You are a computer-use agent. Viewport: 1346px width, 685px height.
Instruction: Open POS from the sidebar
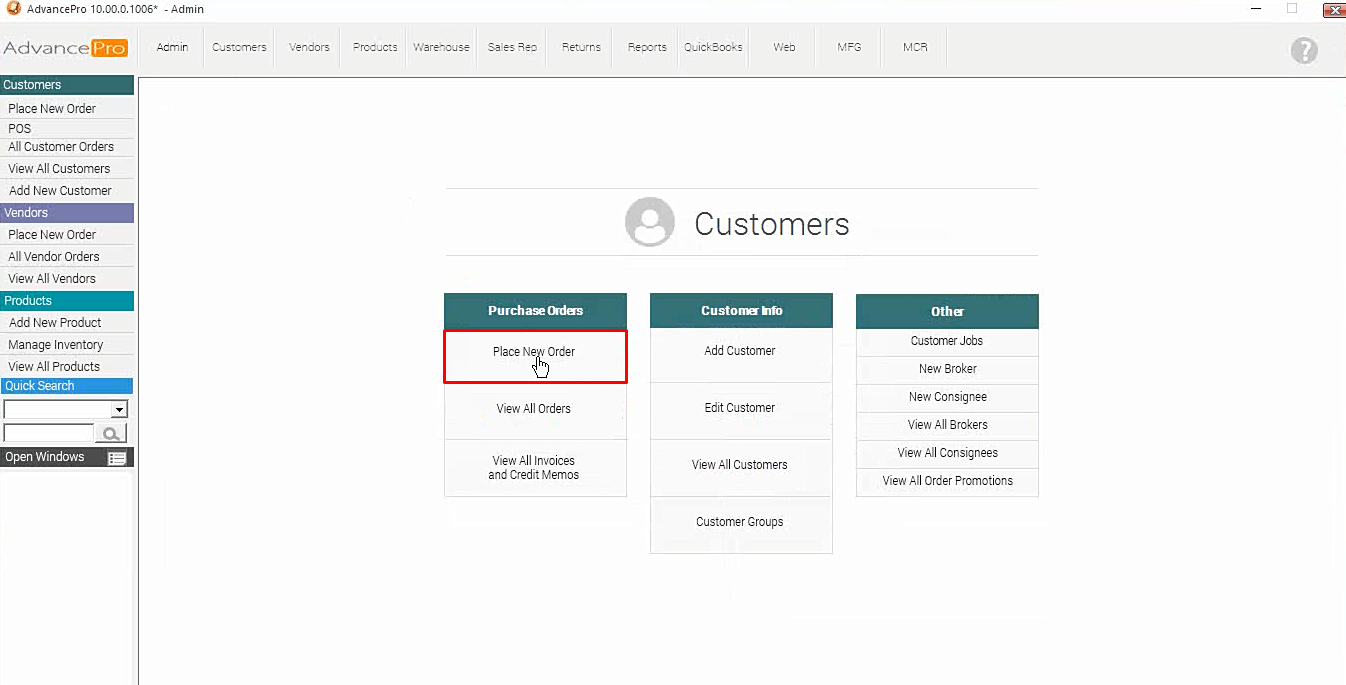point(20,129)
